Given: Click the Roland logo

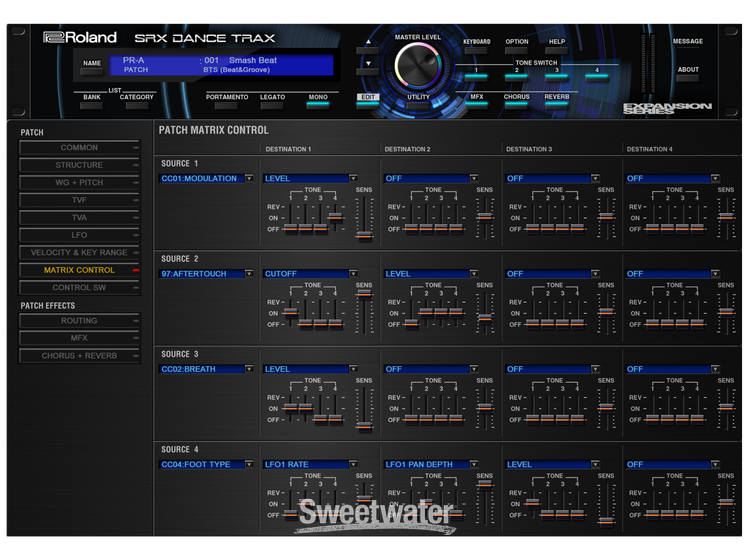Looking at the screenshot, I should tap(80, 37).
